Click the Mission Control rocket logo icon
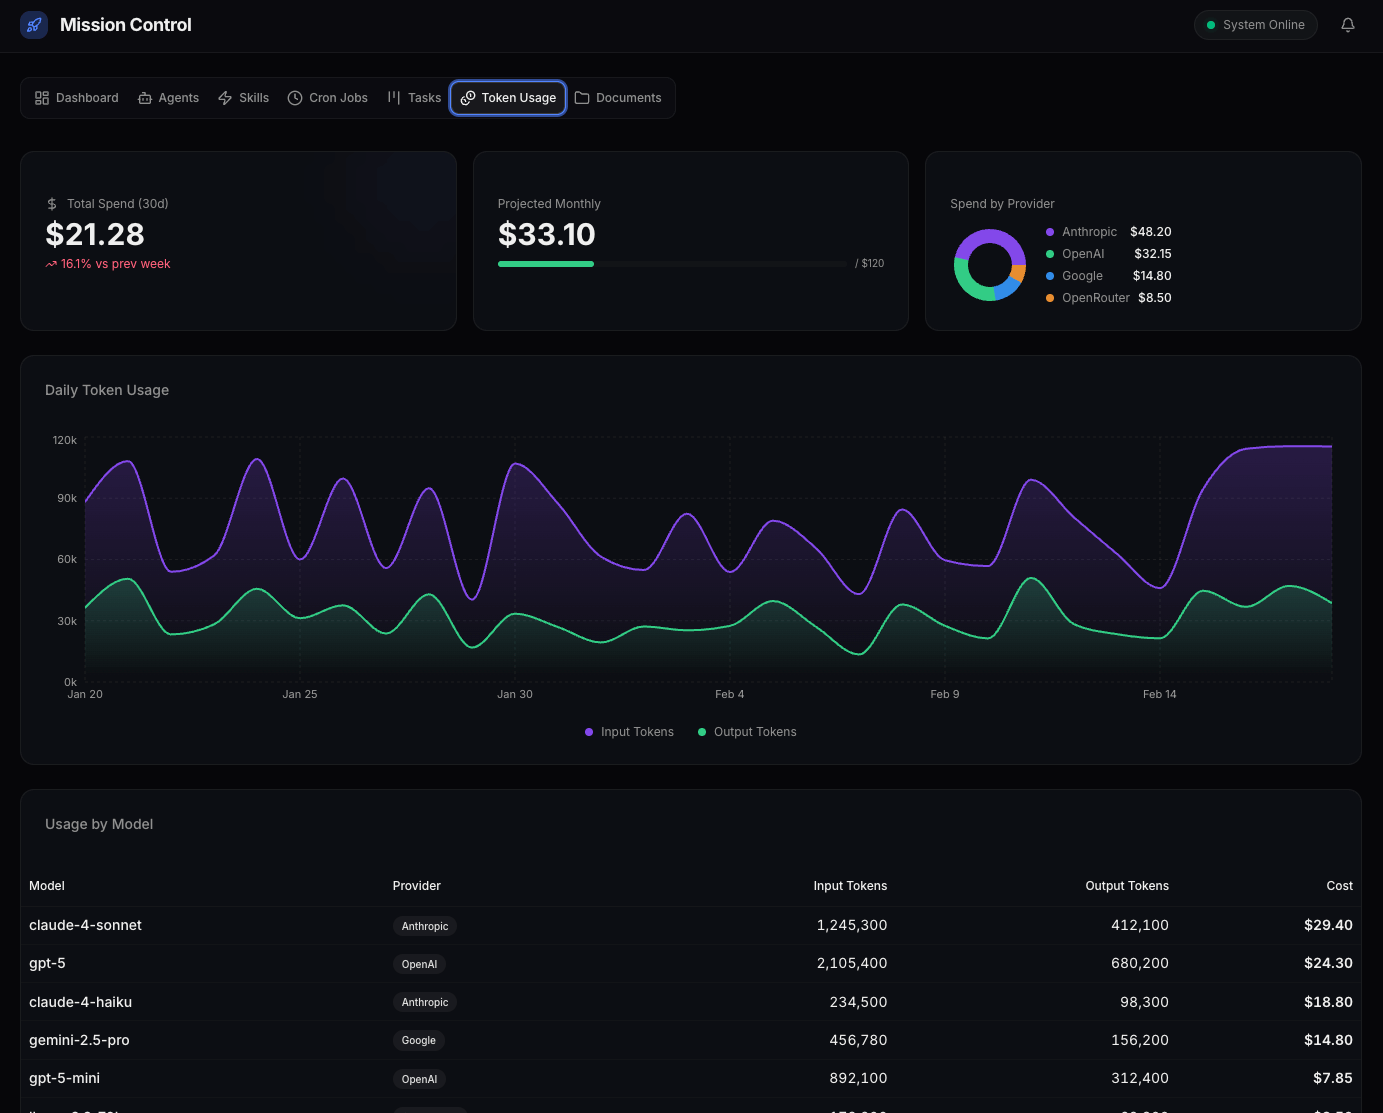 point(34,25)
